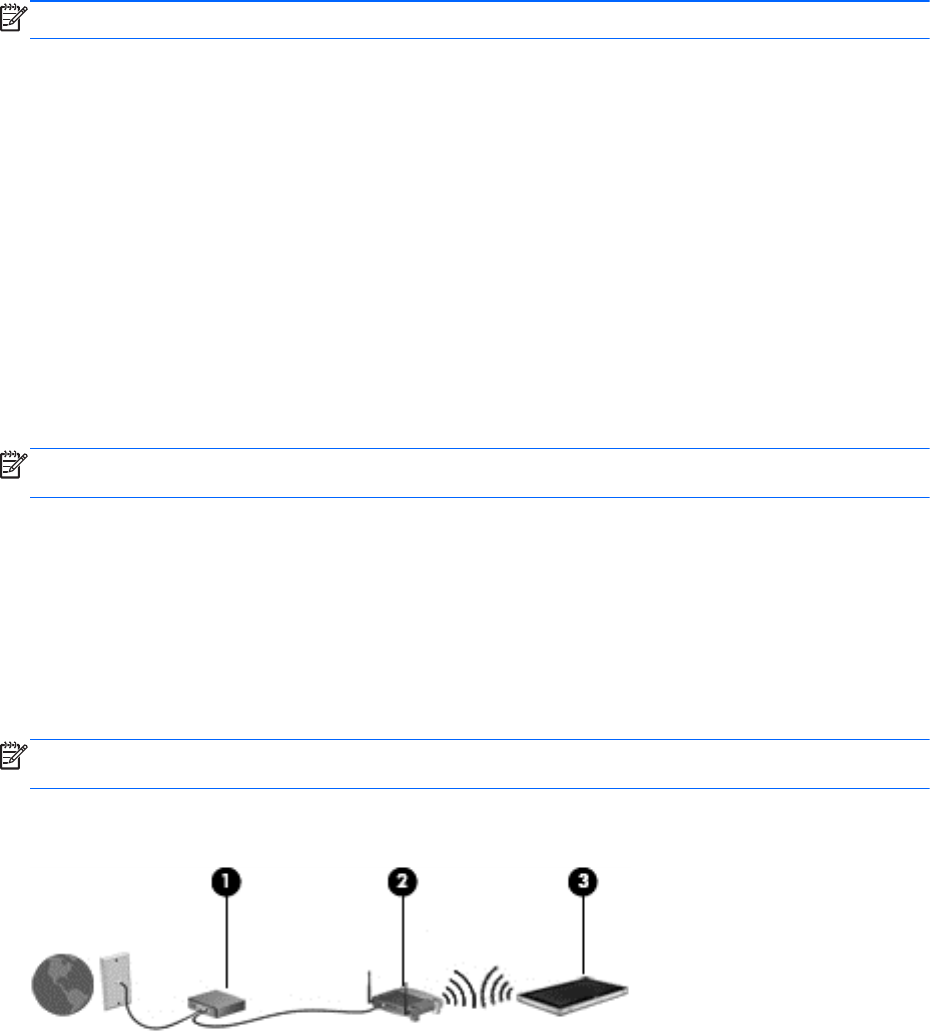Viewport: 930px width, 1033px height.
Task: Click the topmost note pencil icon
Action: click(13, 18)
